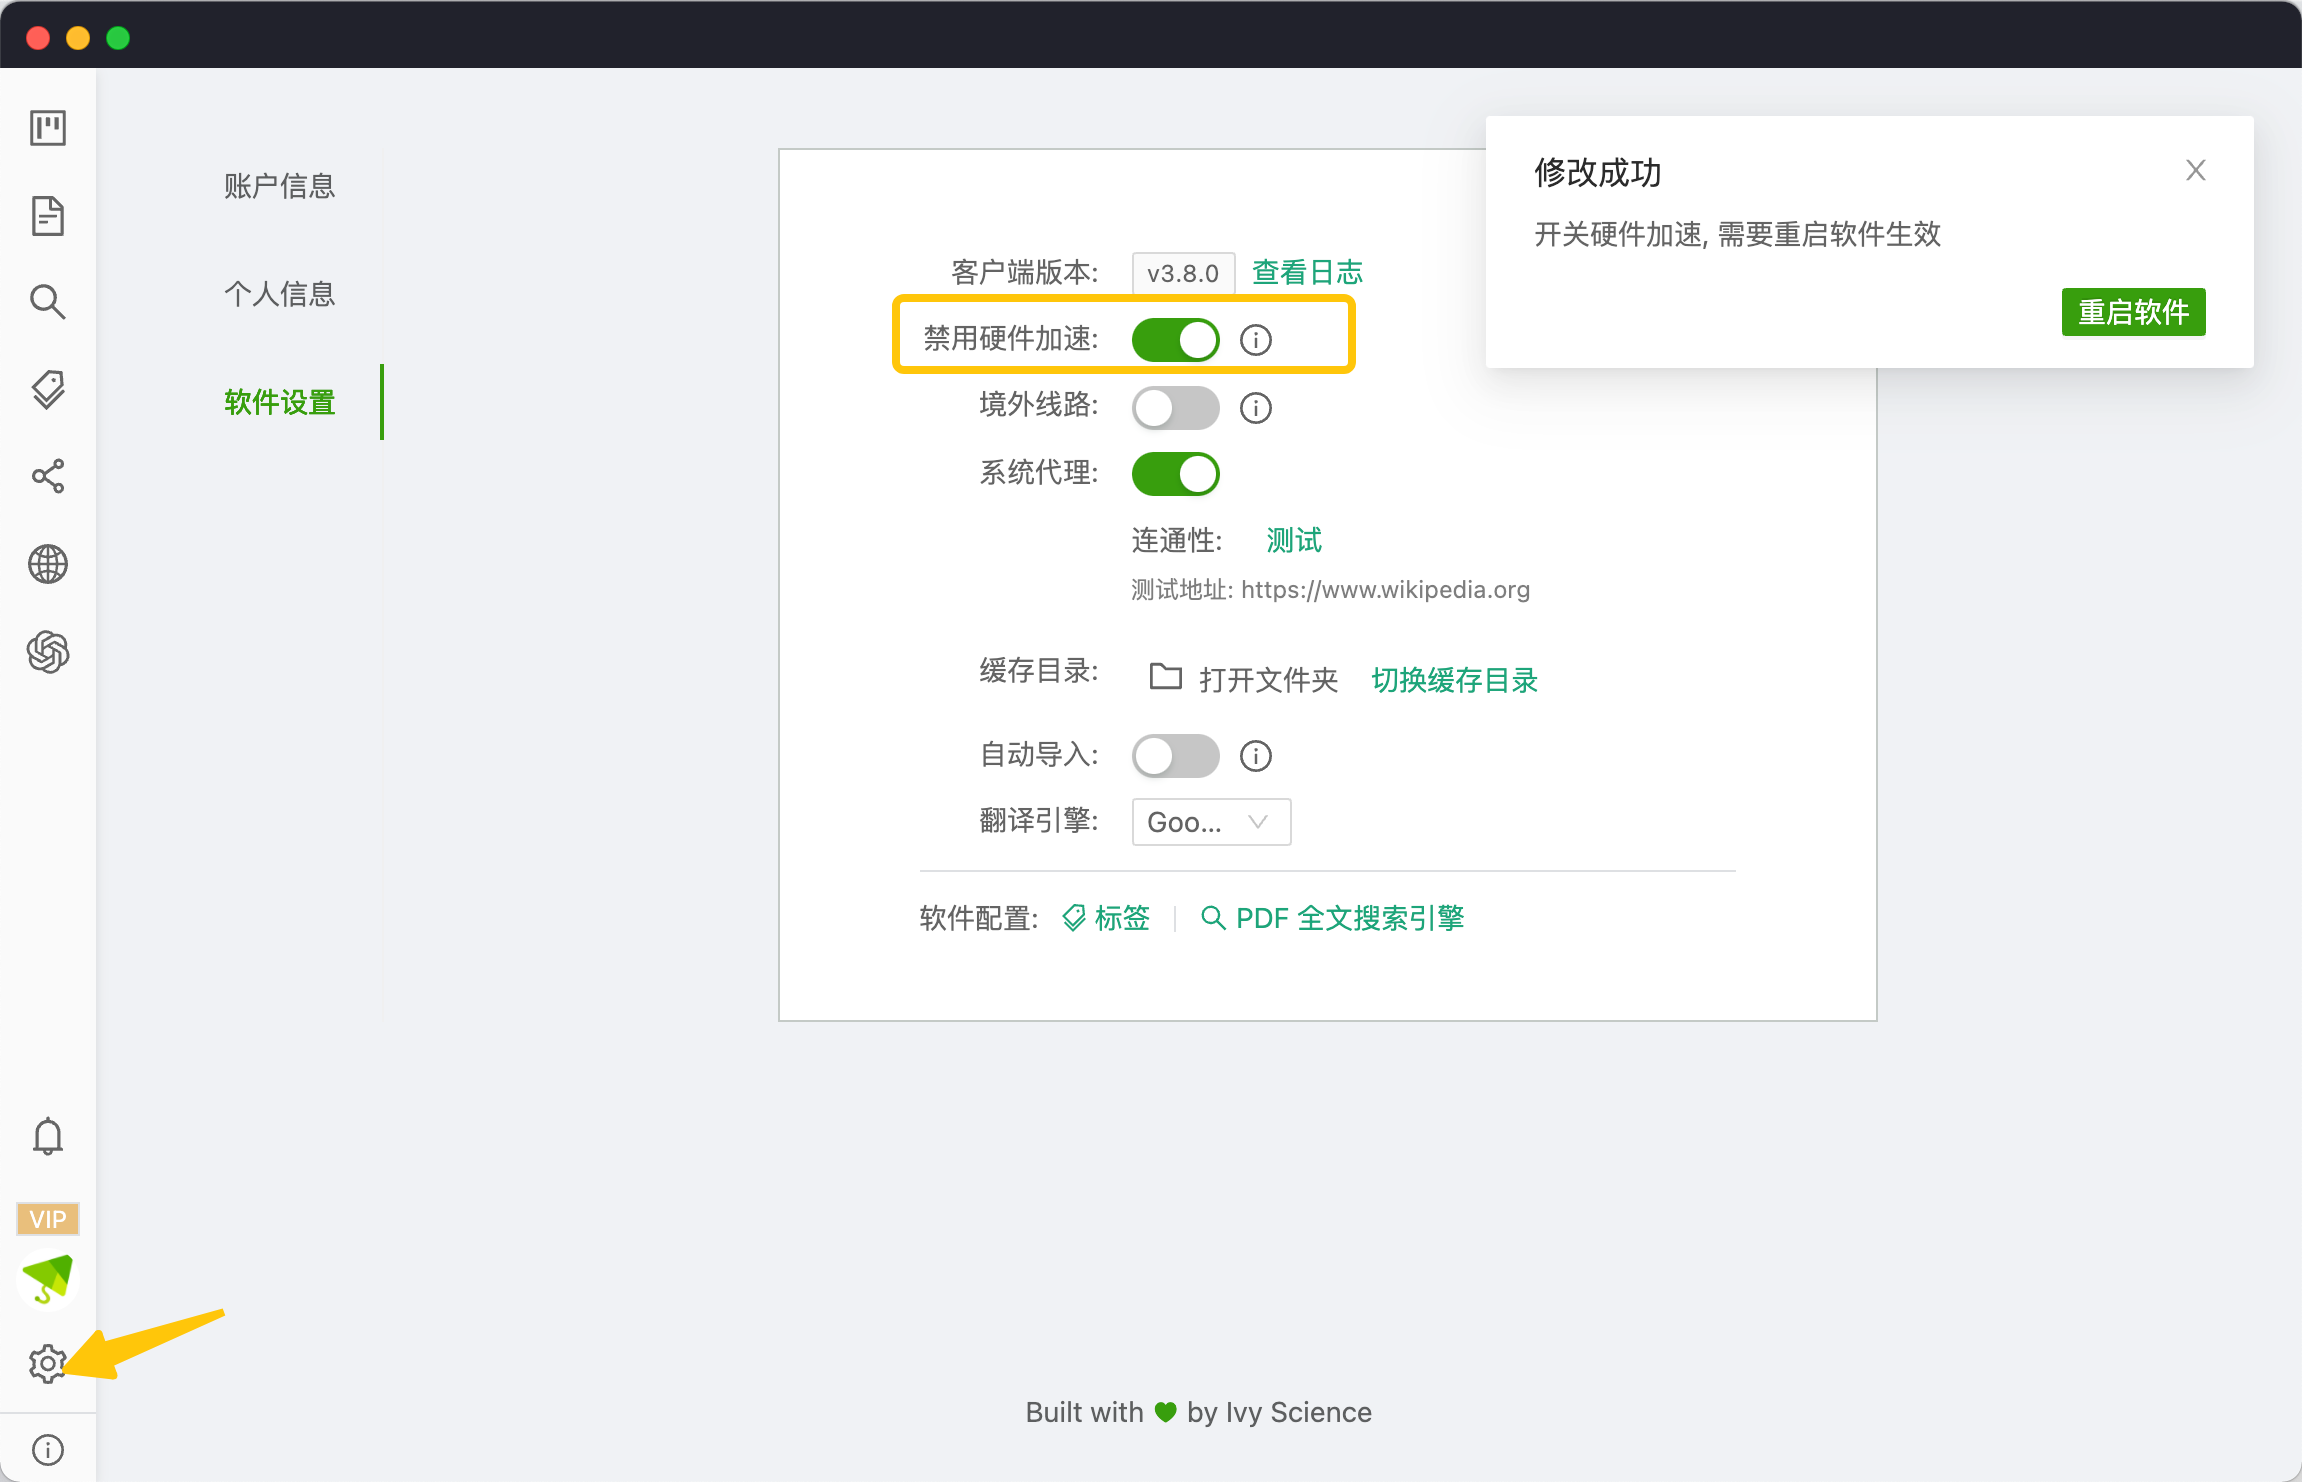Click the v3.8.0 version field
2302x1482 pixels.
[1183, 273]
